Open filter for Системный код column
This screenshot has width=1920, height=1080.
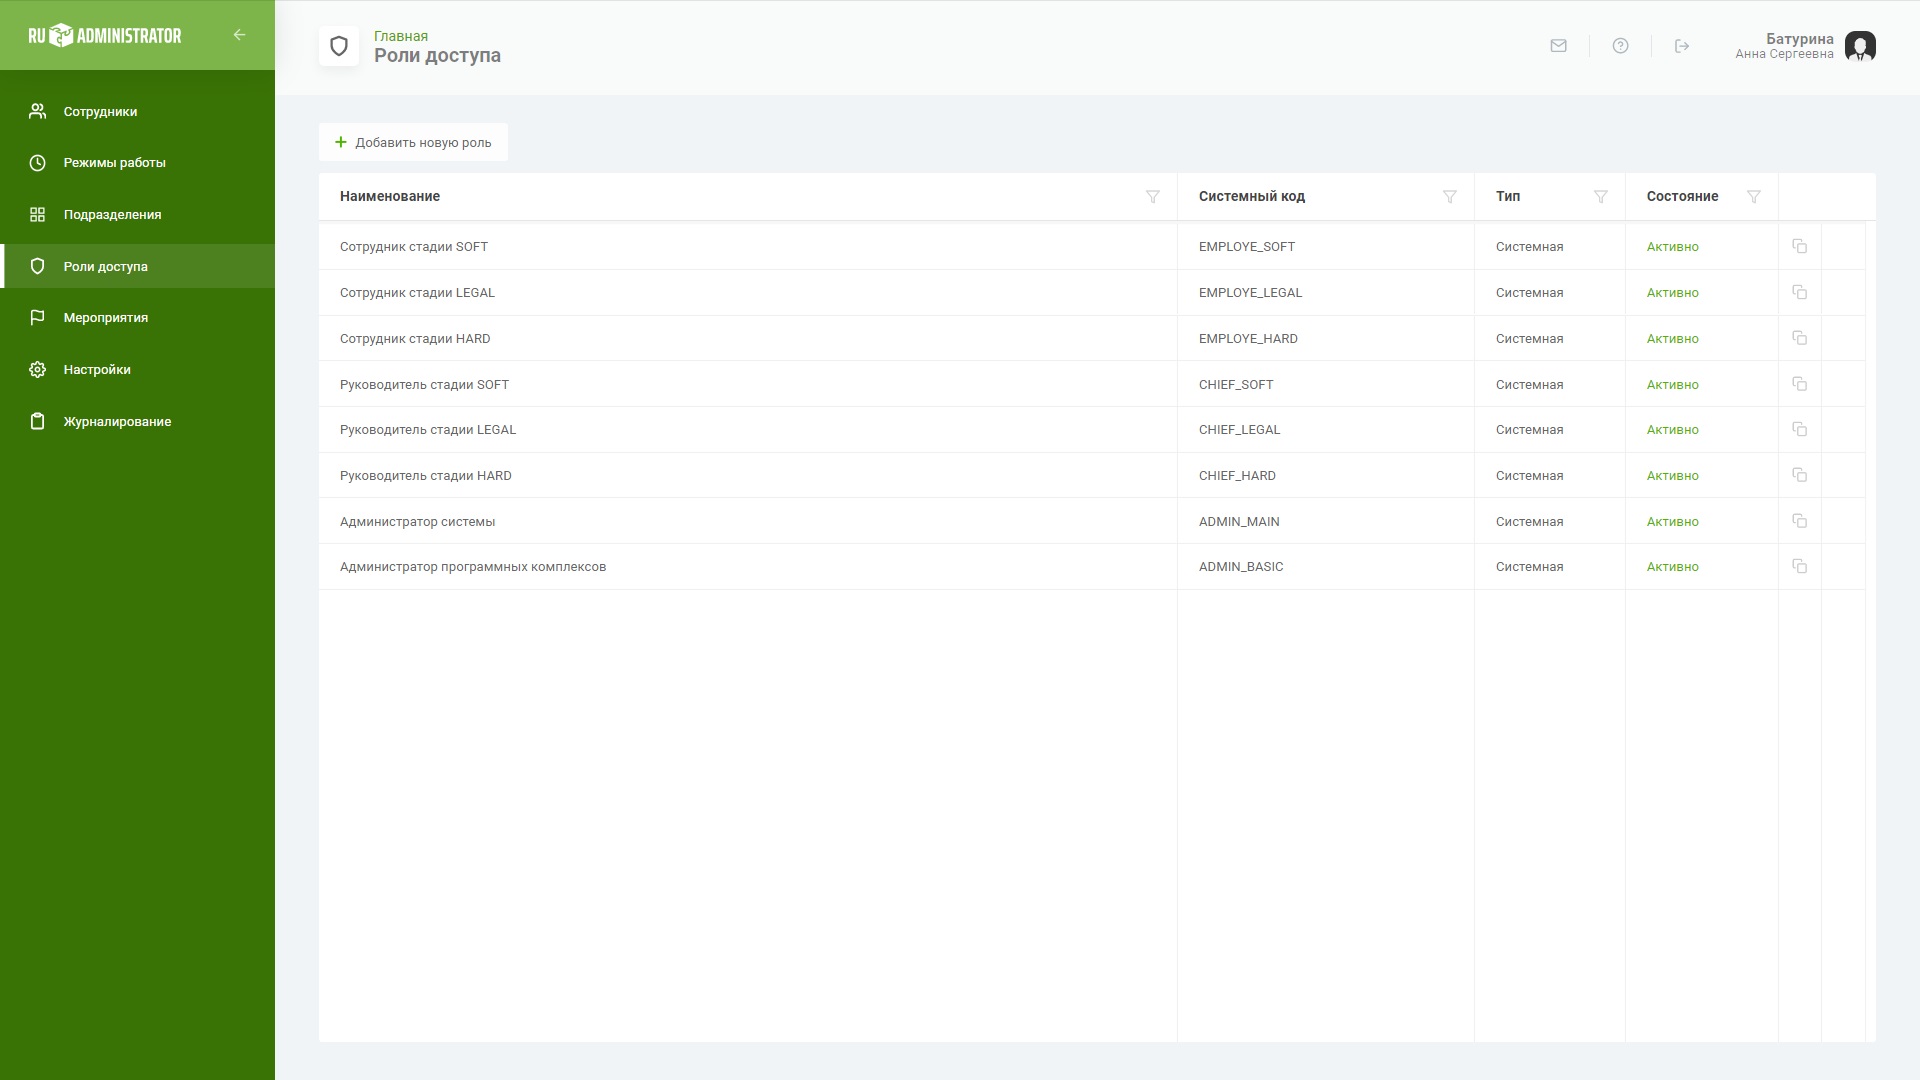click(1449, 197)
